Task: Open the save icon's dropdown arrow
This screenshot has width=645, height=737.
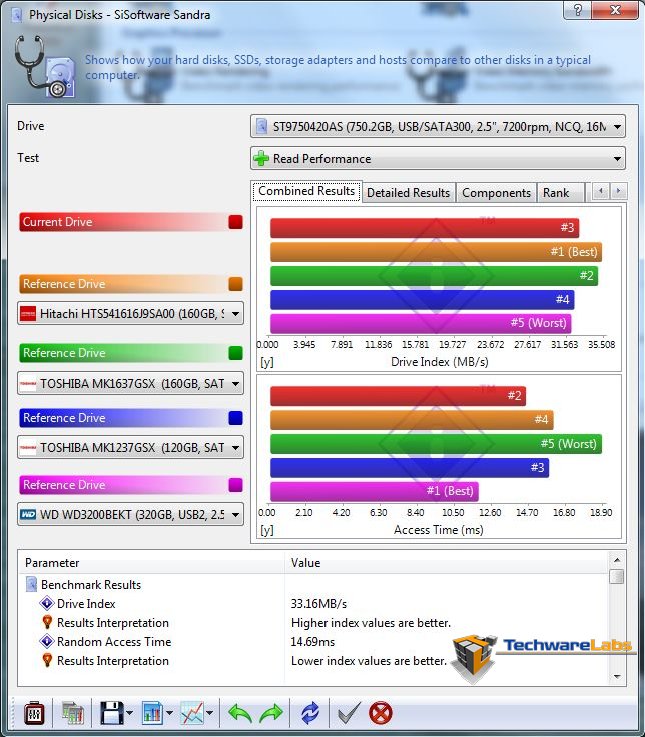Action: coord(129,713)
